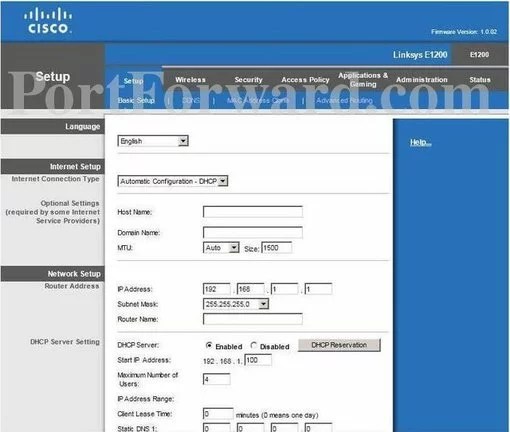Click the Linksys E1200 title text
Viewport: 510px width, 432px height.
420,55
